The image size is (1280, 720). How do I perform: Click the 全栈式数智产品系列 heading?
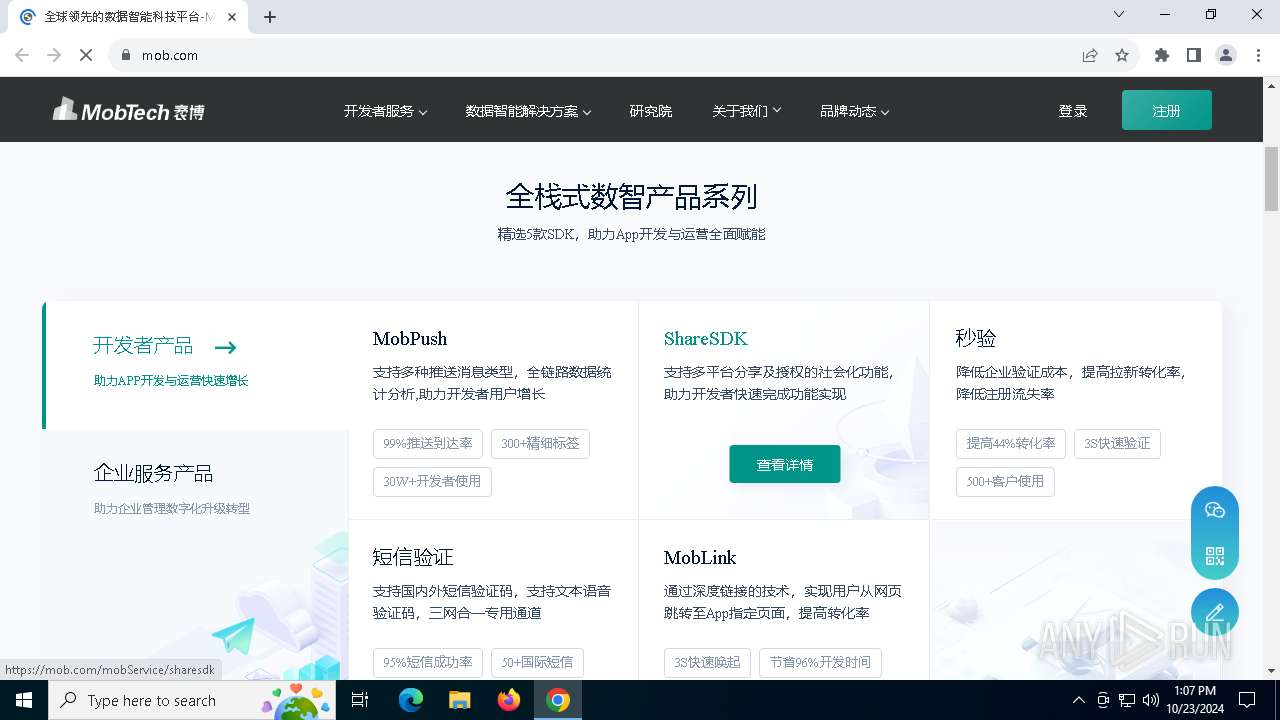coord(631,196)
